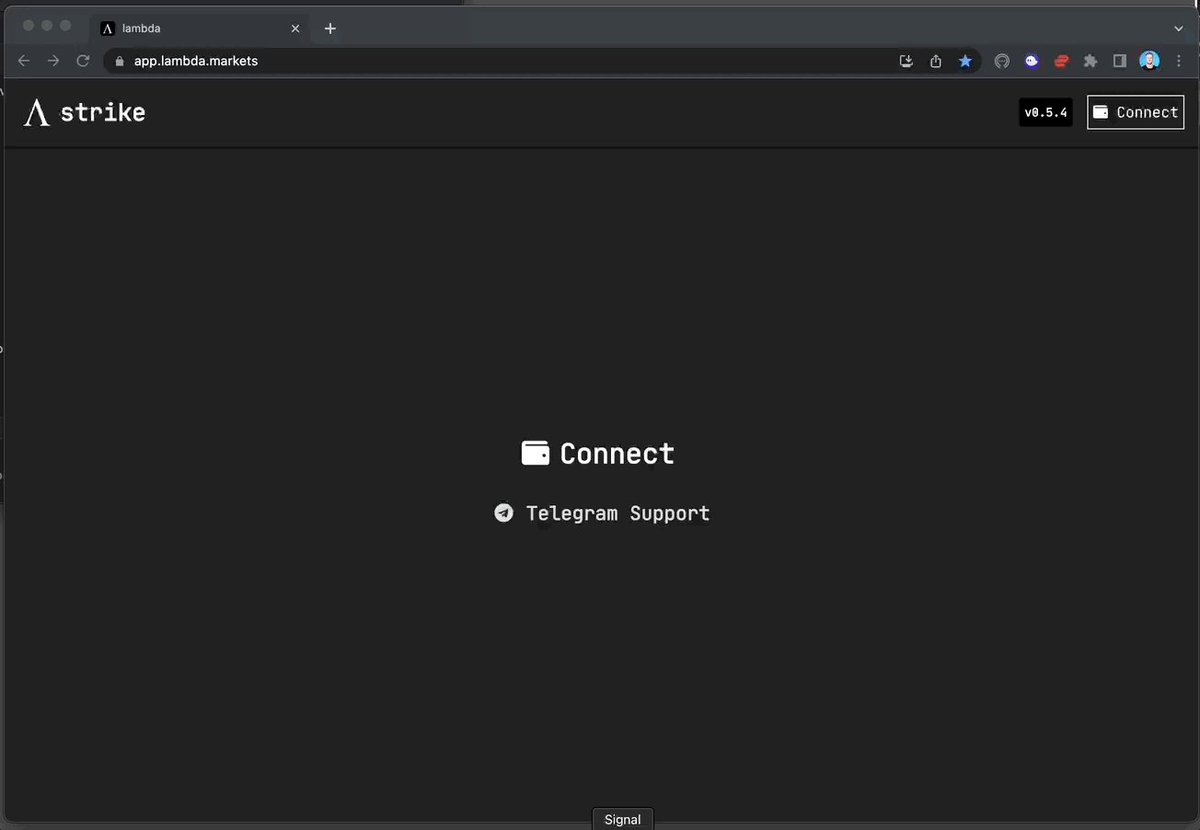Open the gray circular headphone-like extension icon

pos(1002,61)
